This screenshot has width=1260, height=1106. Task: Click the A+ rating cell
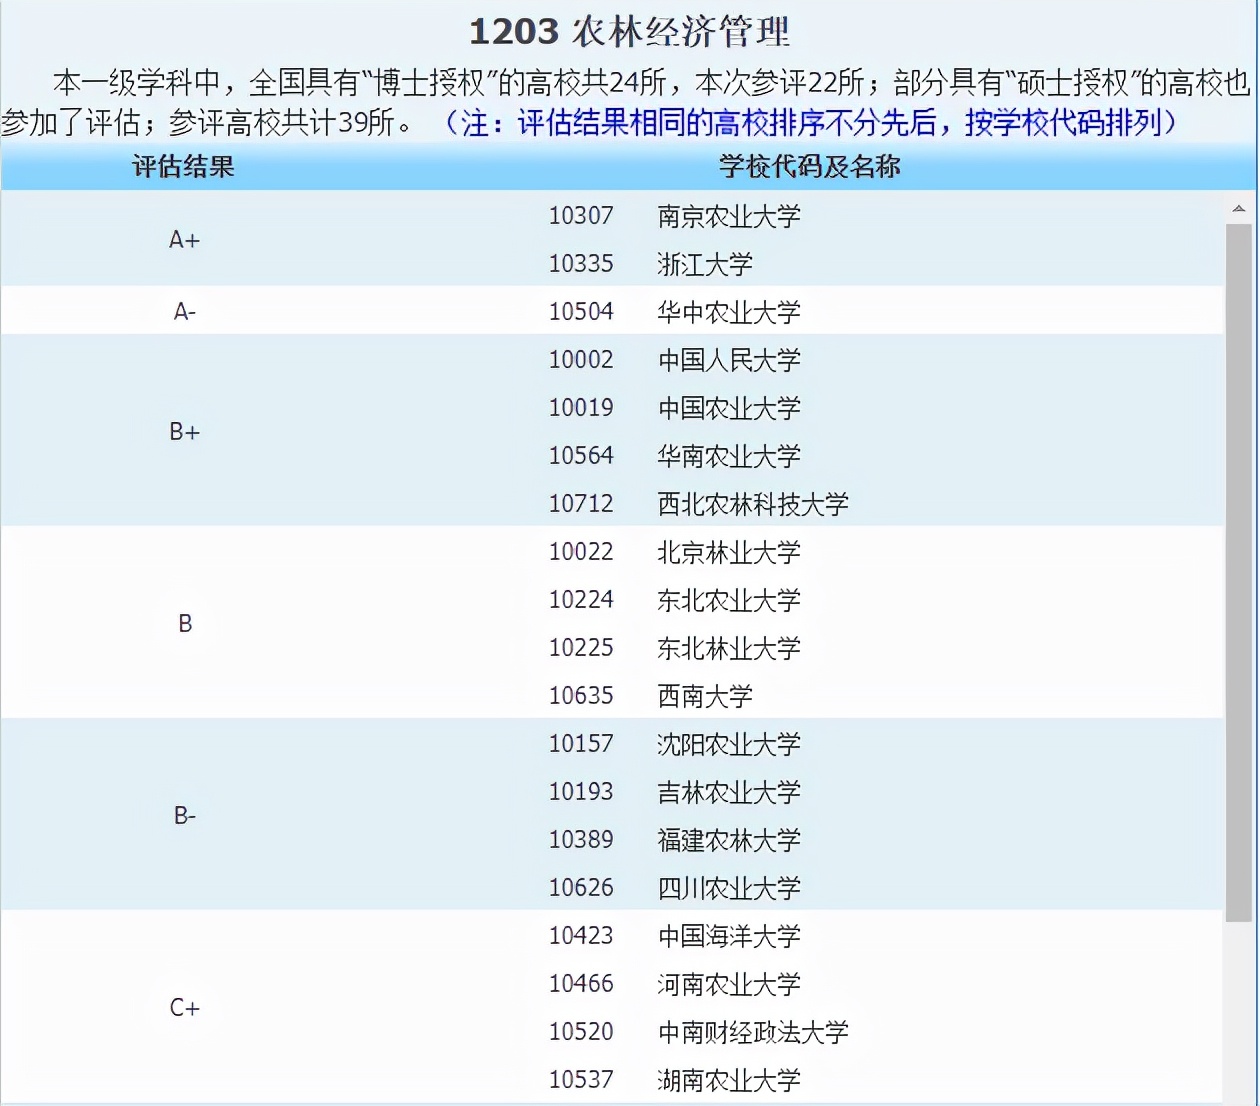tap(184, 240)
